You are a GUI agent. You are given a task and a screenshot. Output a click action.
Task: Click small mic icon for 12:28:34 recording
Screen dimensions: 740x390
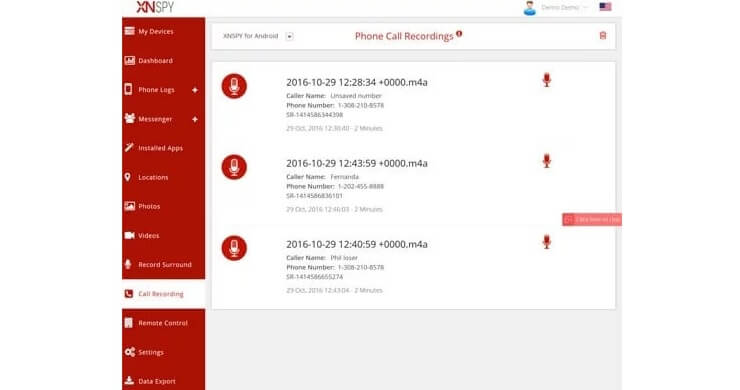click(x=547, y=80)
